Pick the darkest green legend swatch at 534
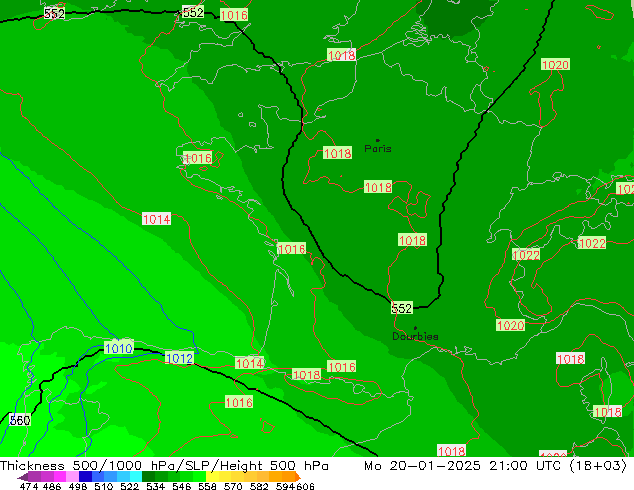The height and width of the screenshot is (490, 634). pyautogui.click(x=148, y=476)
